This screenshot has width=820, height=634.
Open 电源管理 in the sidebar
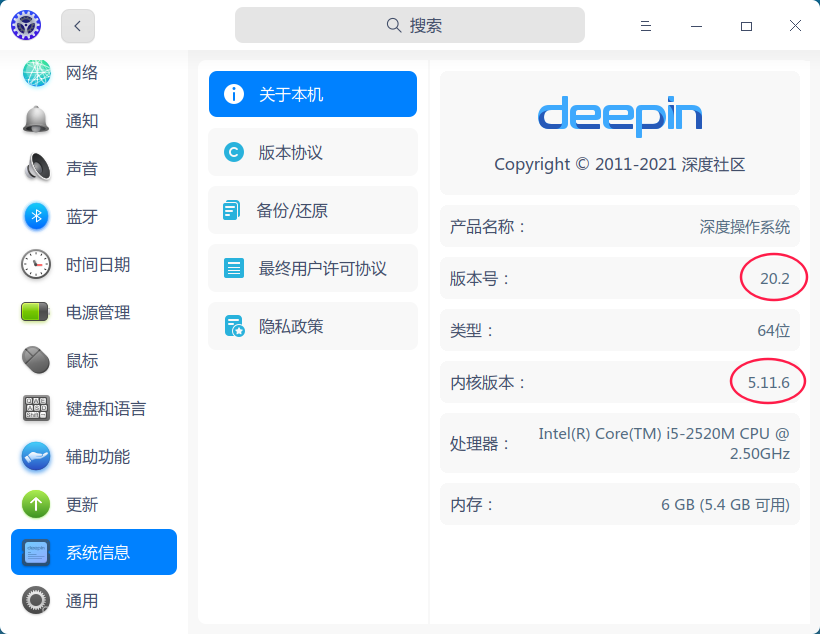pos(94,312)
